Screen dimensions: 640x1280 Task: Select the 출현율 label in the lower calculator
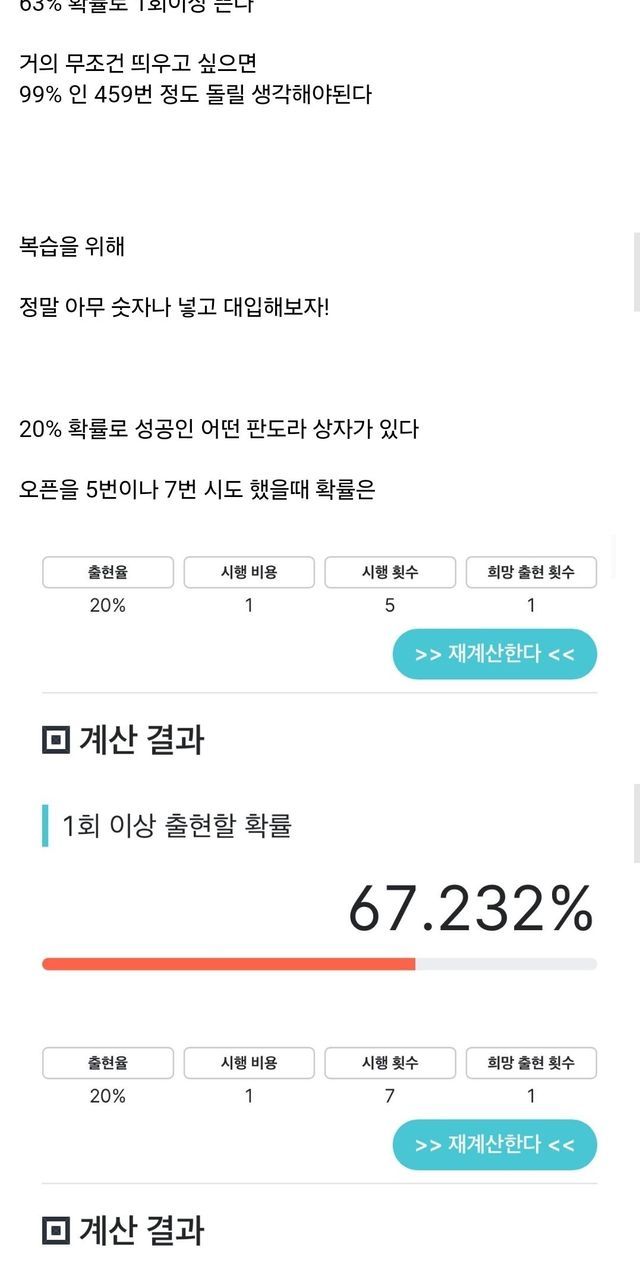(x=108, y=1063)
